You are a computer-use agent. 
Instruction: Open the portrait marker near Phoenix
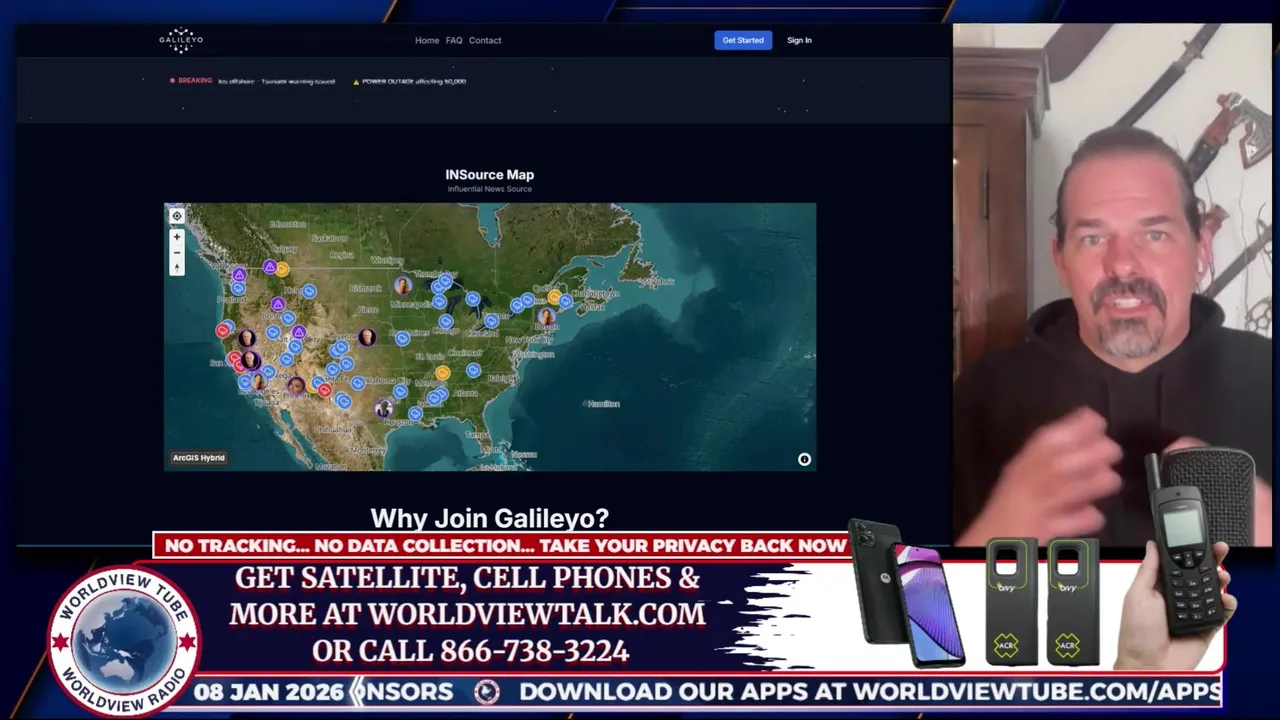pos(296,385)
